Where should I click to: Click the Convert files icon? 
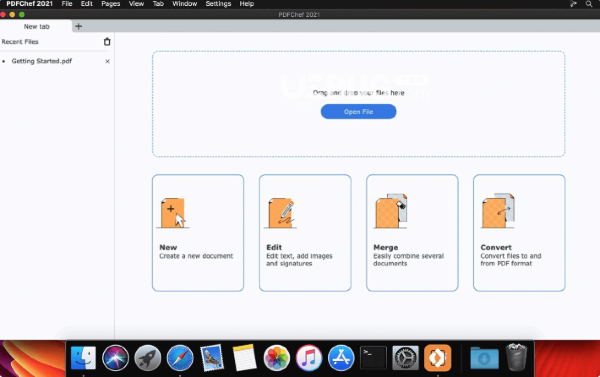pos(498,211)
